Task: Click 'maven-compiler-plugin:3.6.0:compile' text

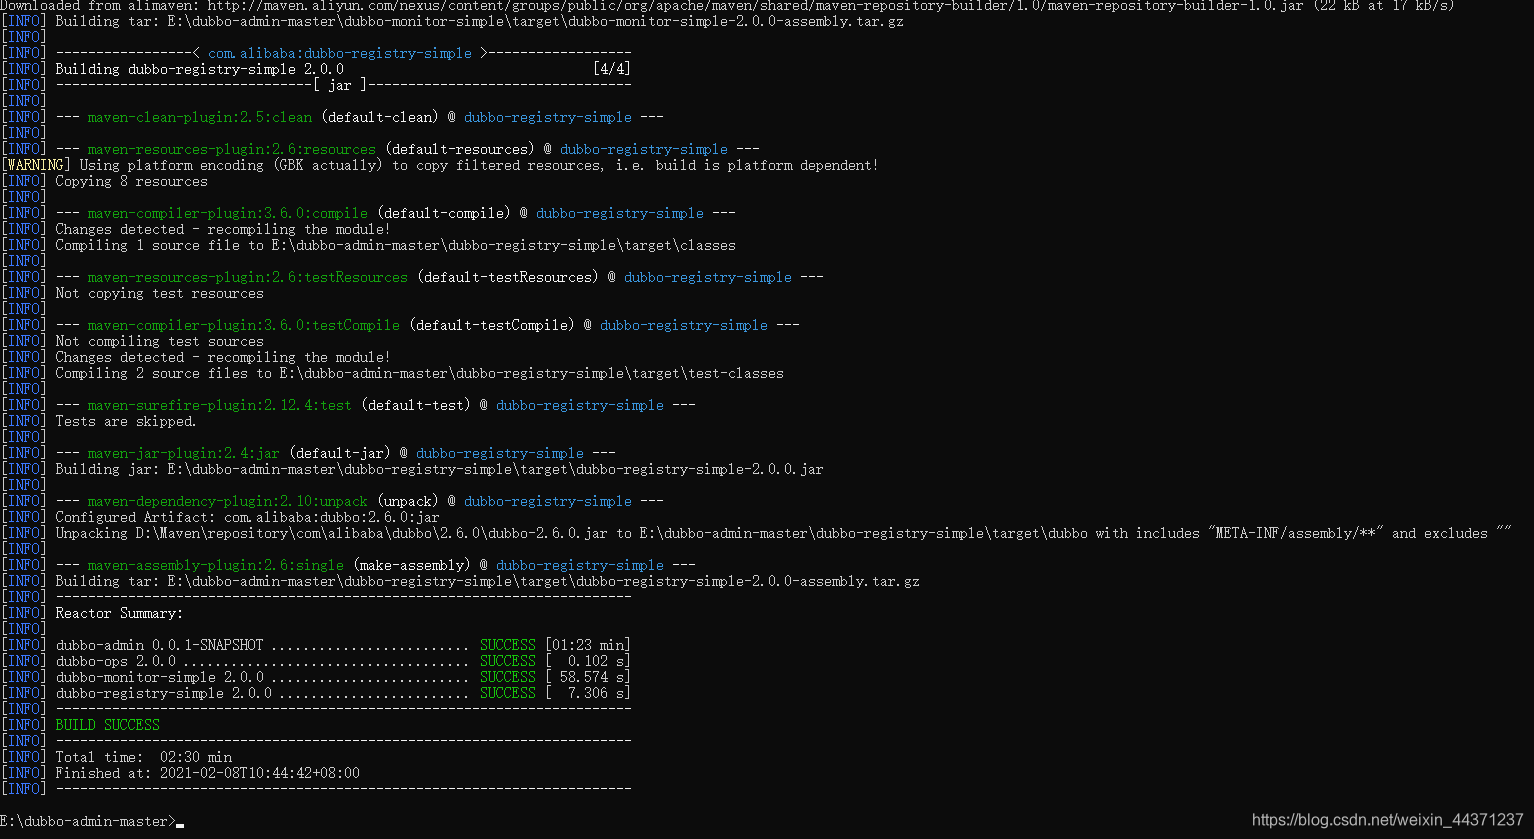Action: (227, 213)
